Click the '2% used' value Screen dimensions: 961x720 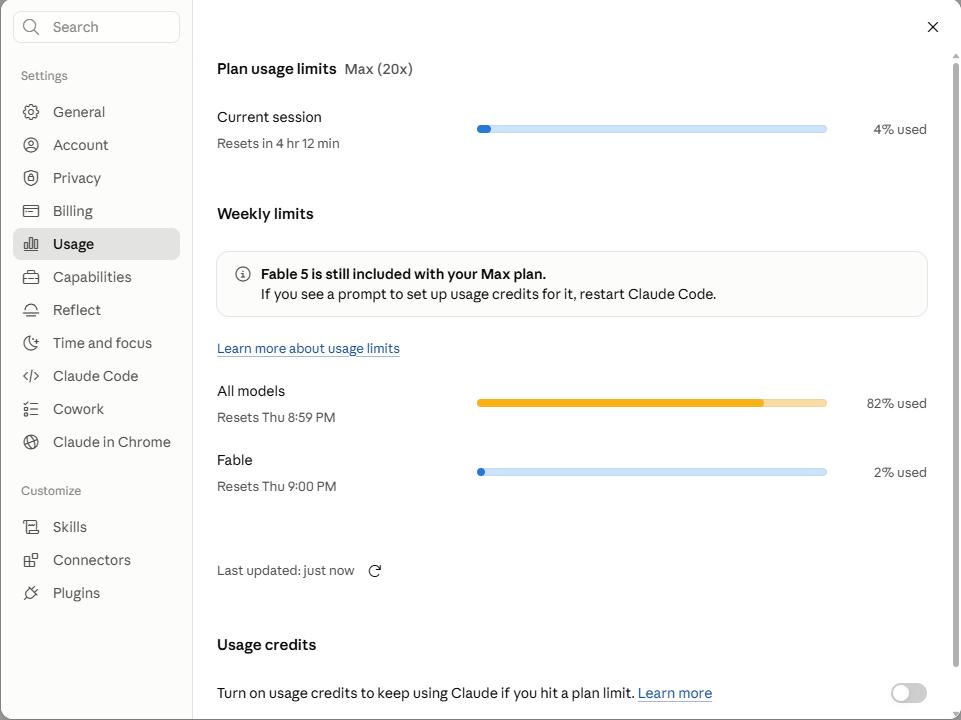(x=900, y=472)
